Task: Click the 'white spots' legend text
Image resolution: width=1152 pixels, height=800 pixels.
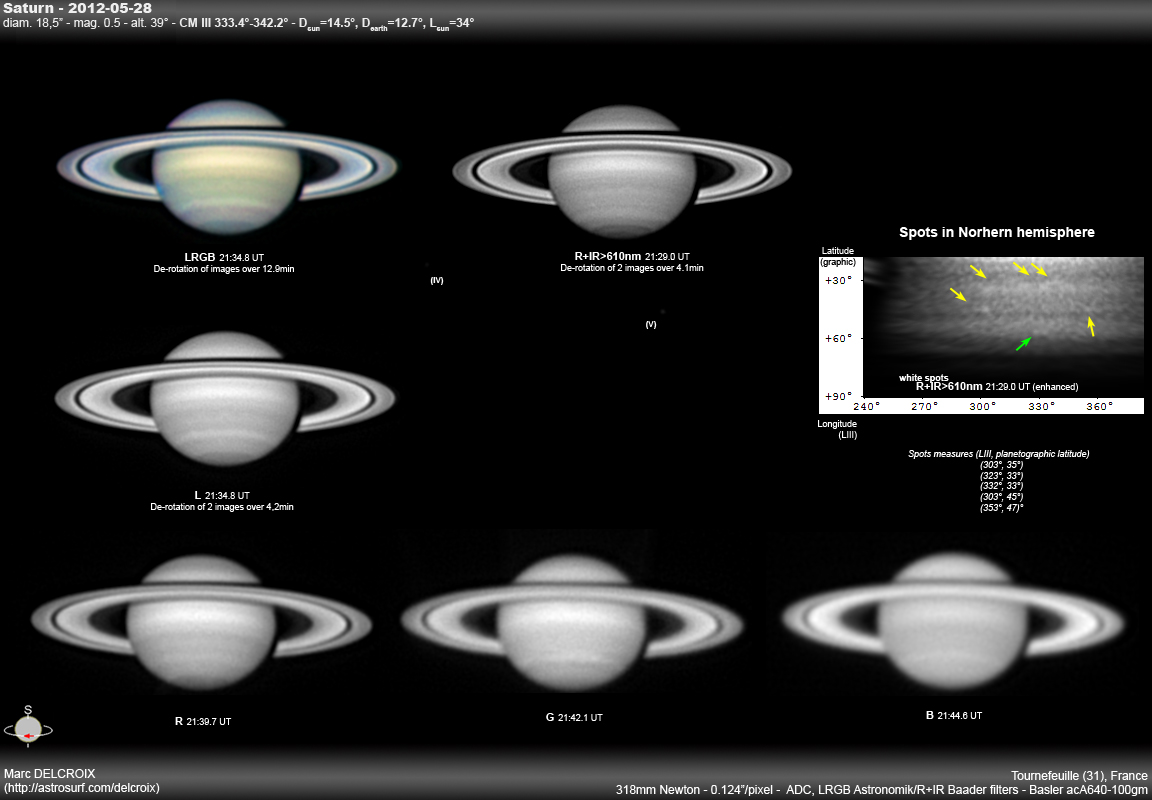Action: click(924, 378)
